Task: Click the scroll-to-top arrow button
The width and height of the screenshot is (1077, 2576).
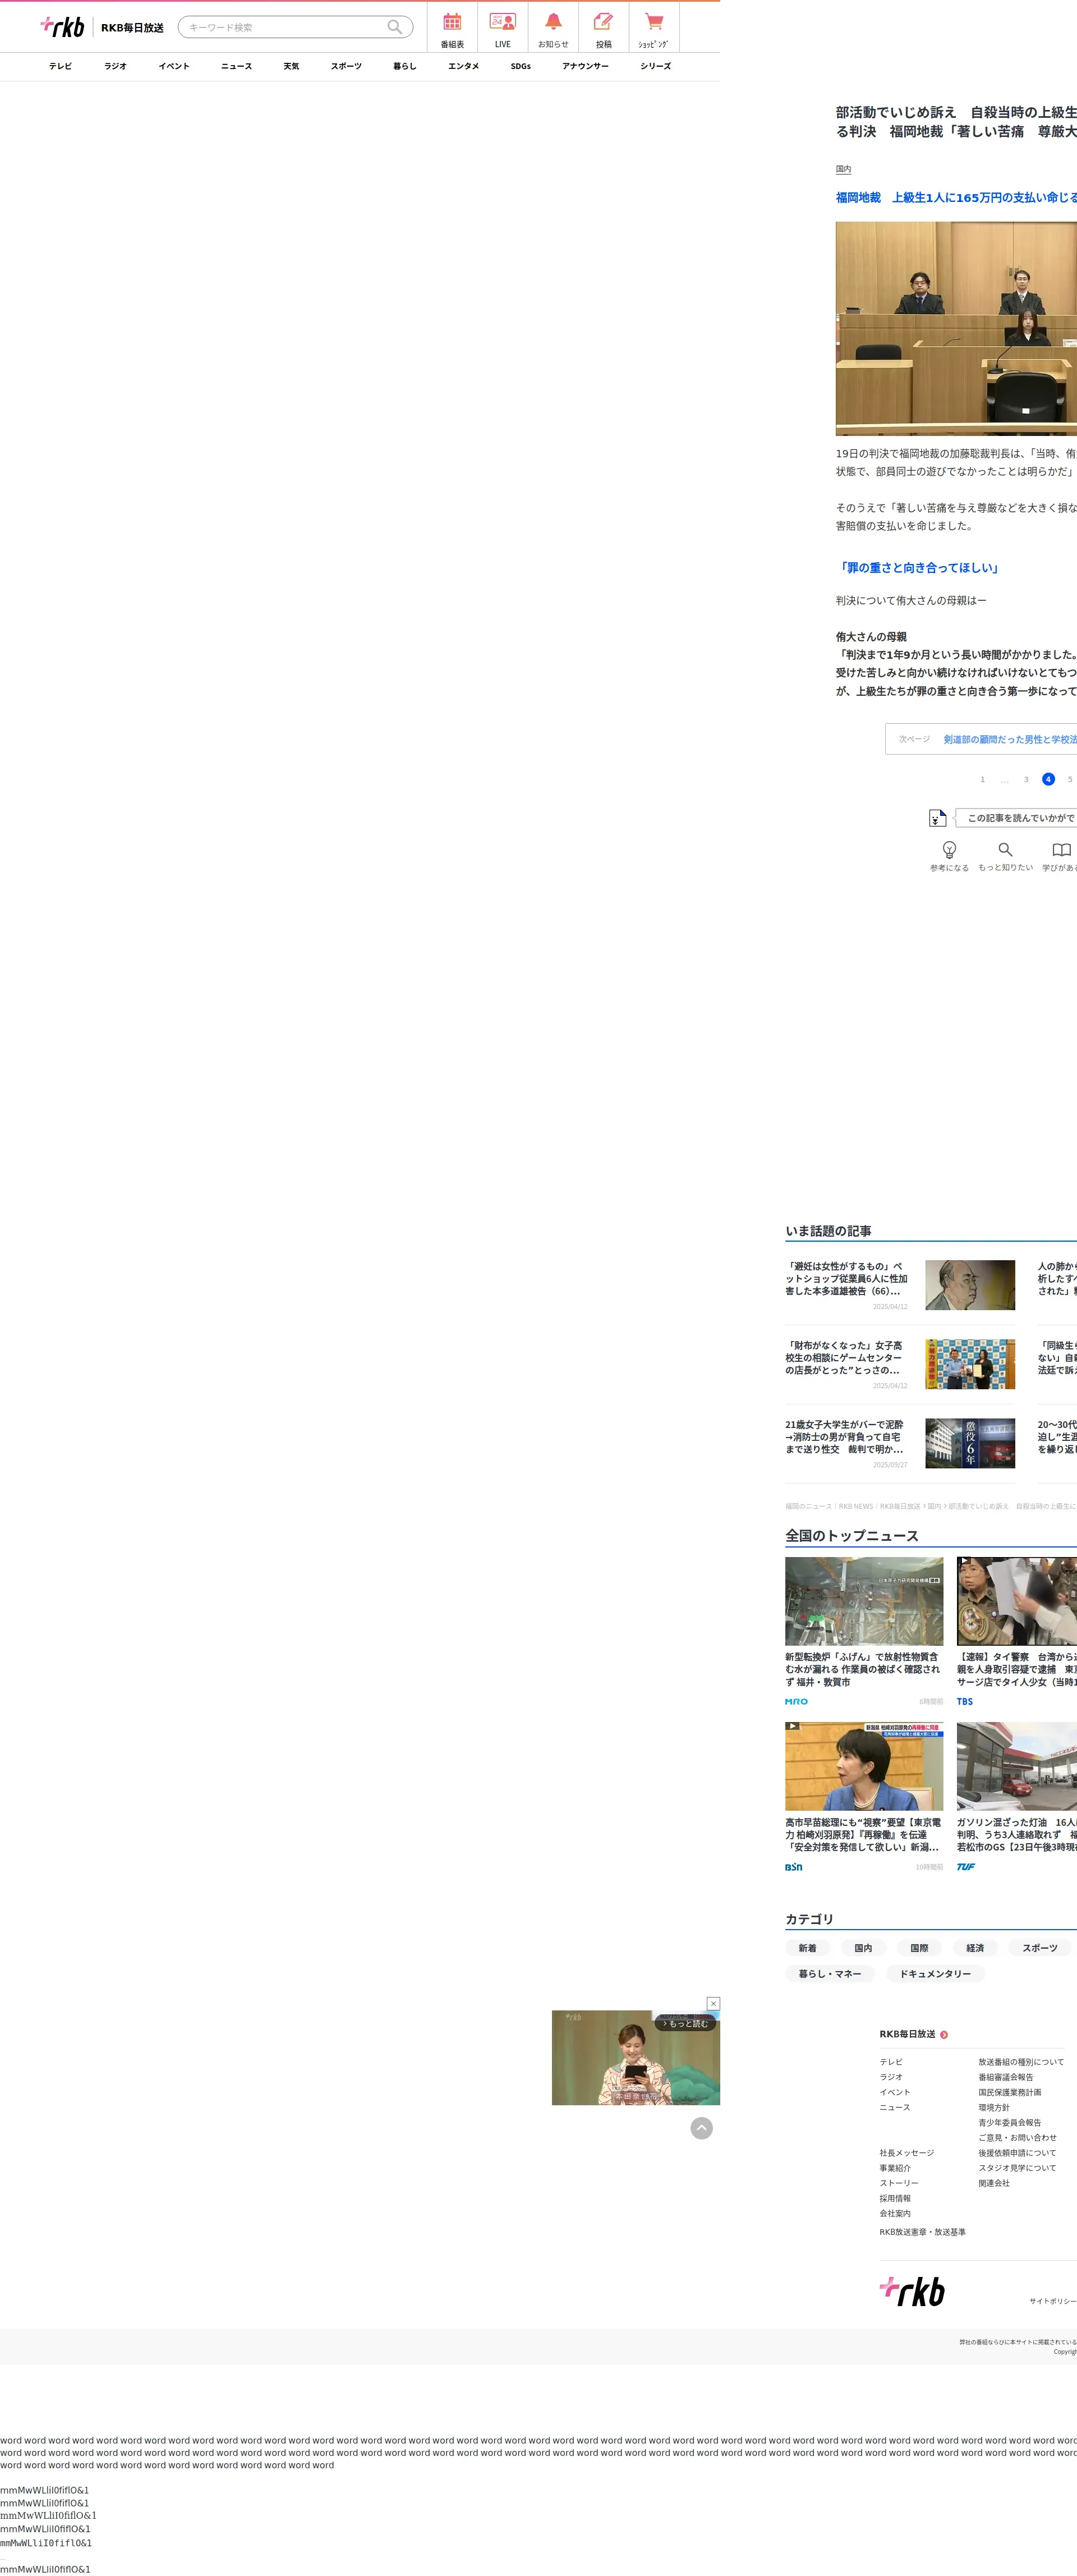Action: (702, 2128)
